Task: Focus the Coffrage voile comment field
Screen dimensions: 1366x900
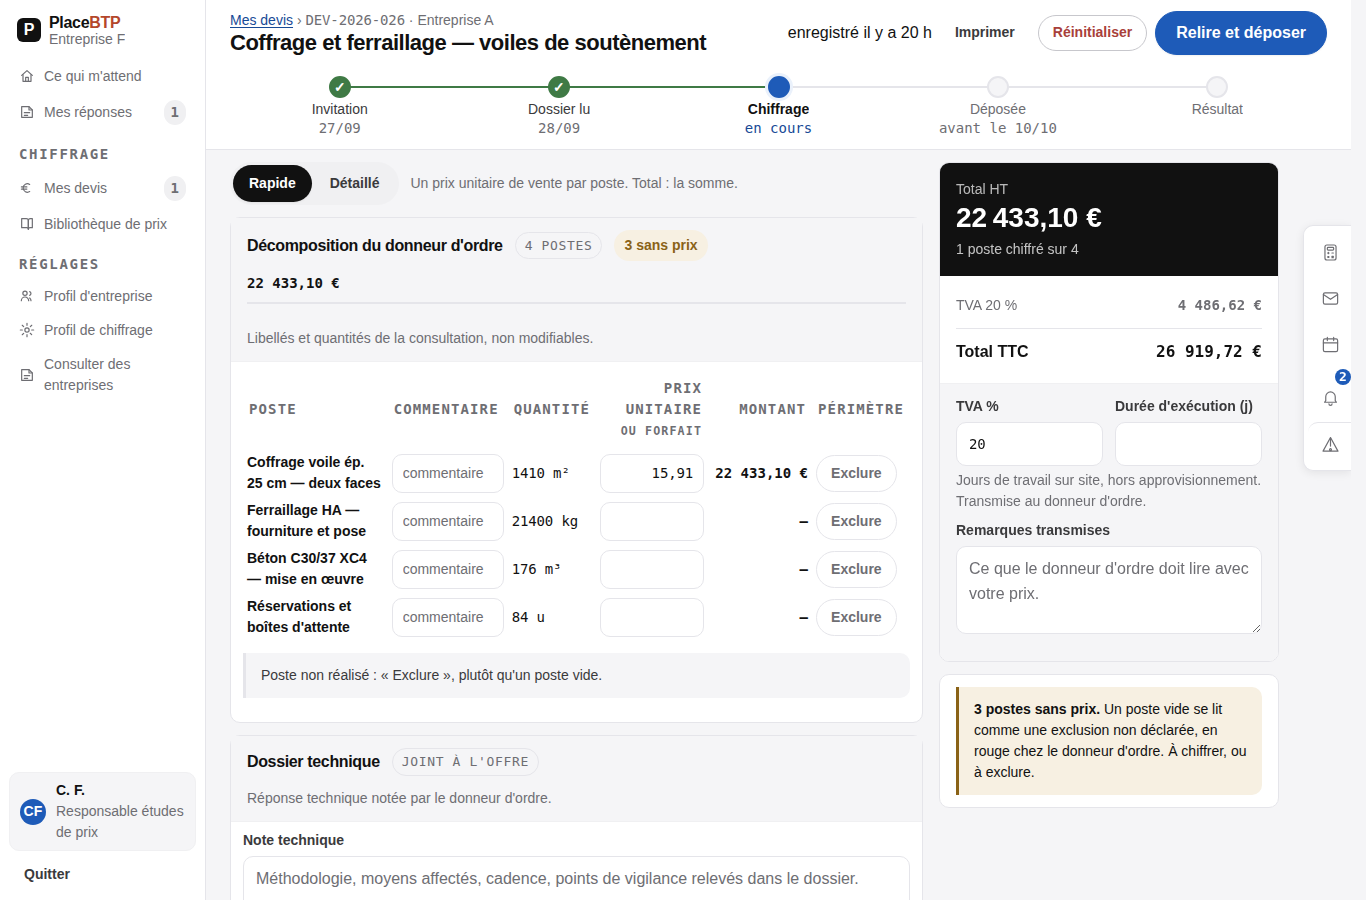Action: (x=448, y=473)
